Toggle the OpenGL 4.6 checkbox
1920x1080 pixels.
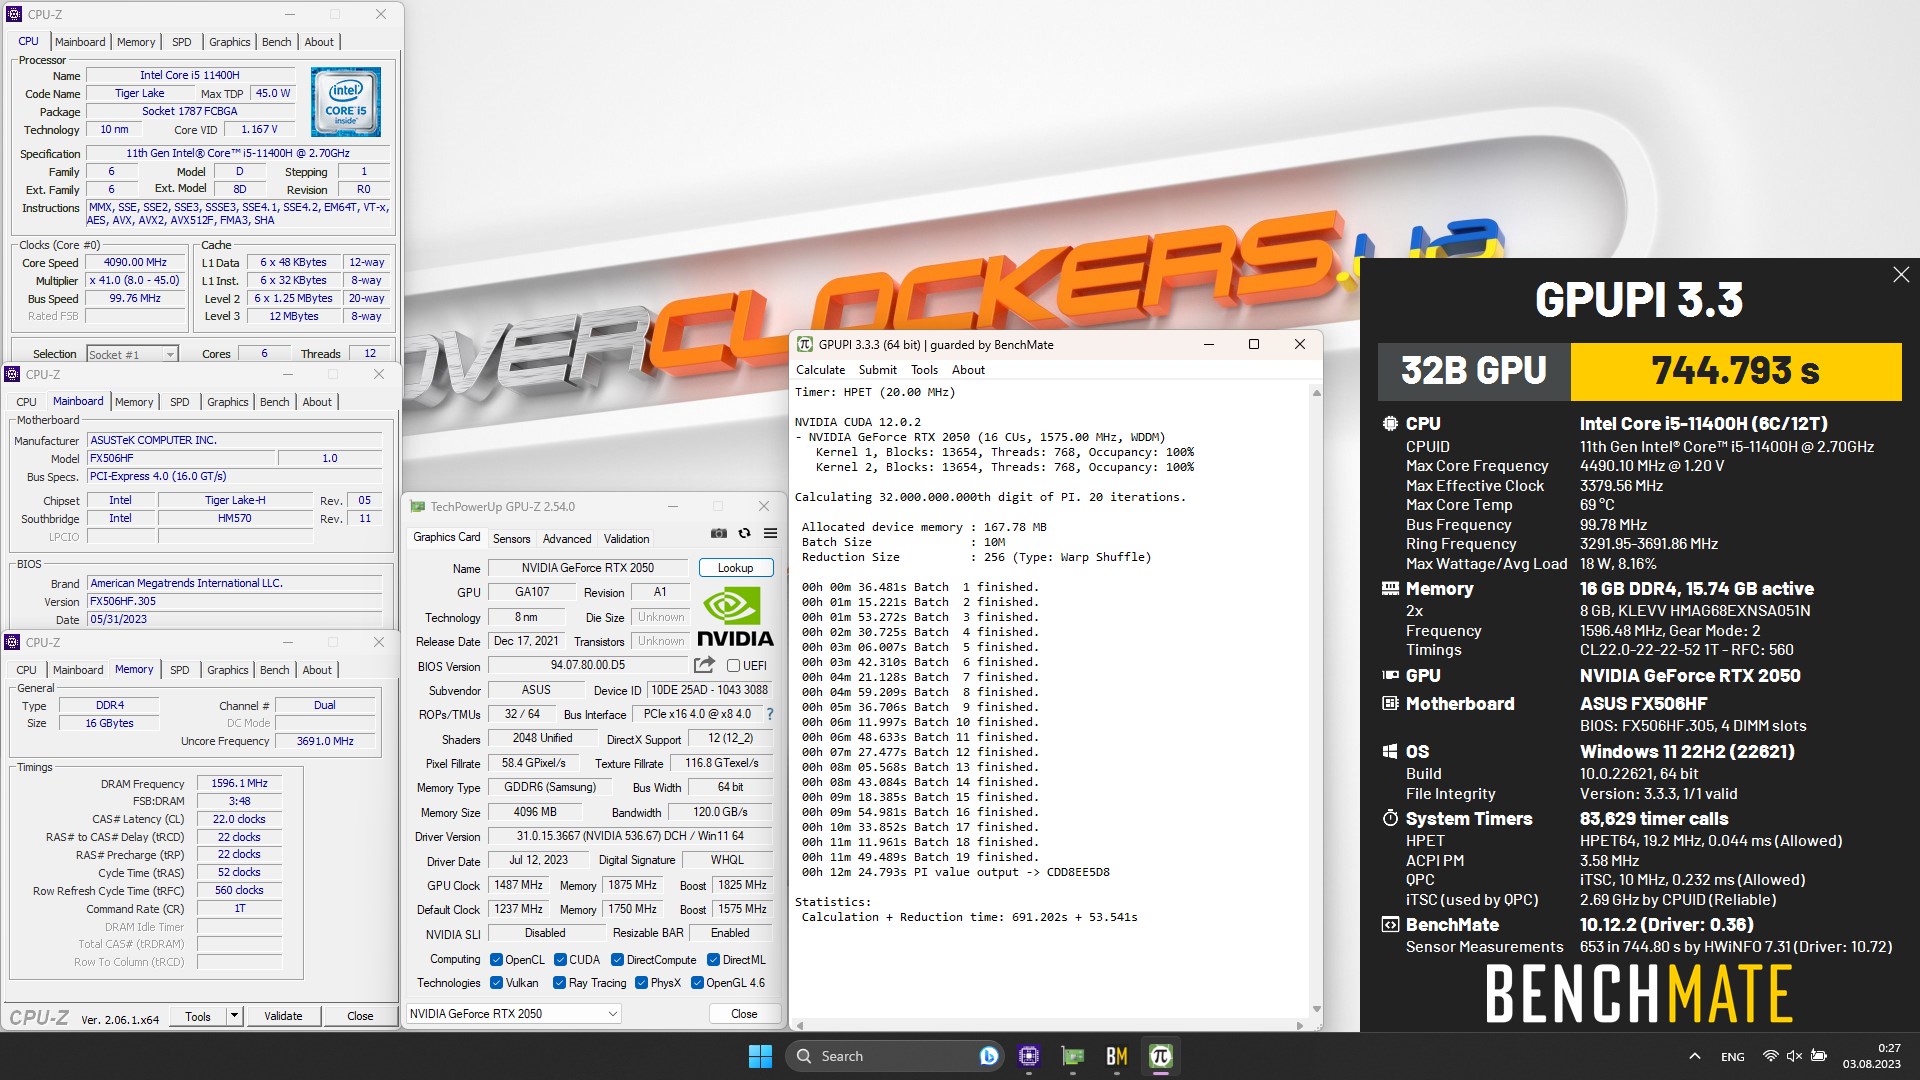tap(697, 983)
